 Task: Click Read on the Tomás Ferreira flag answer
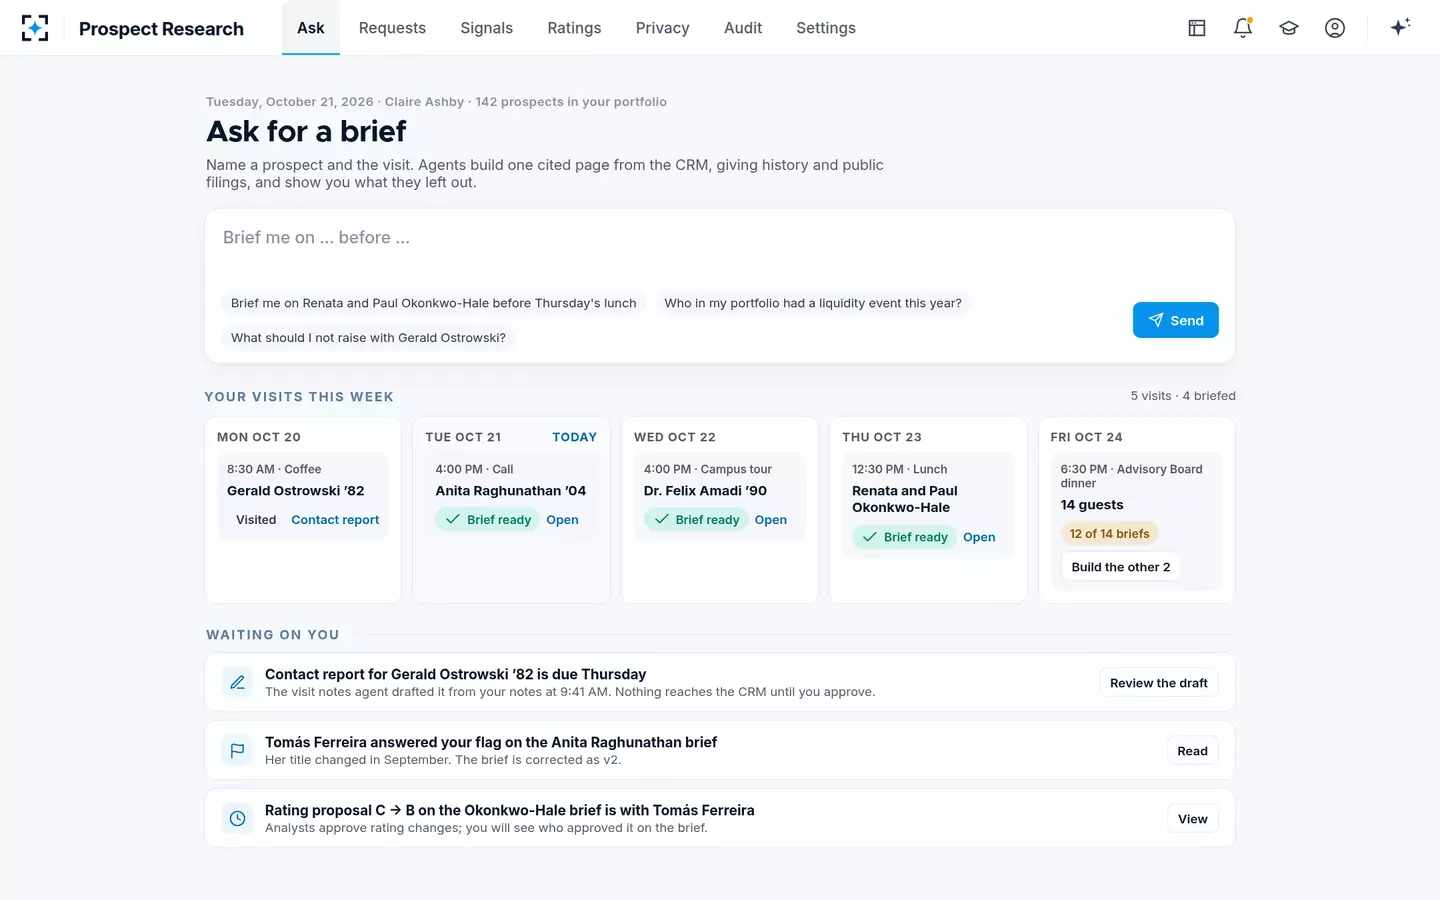(x=1192, y=751)
